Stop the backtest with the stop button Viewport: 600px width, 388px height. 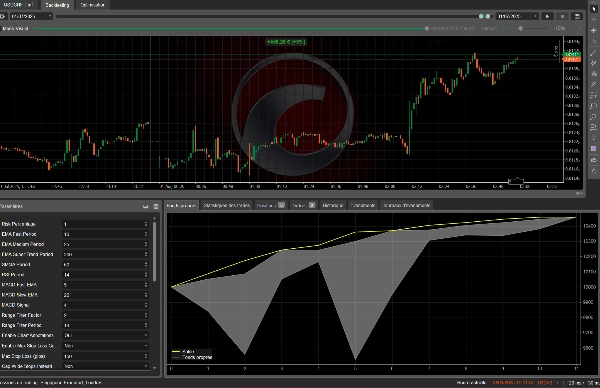[x=562, y=16]
